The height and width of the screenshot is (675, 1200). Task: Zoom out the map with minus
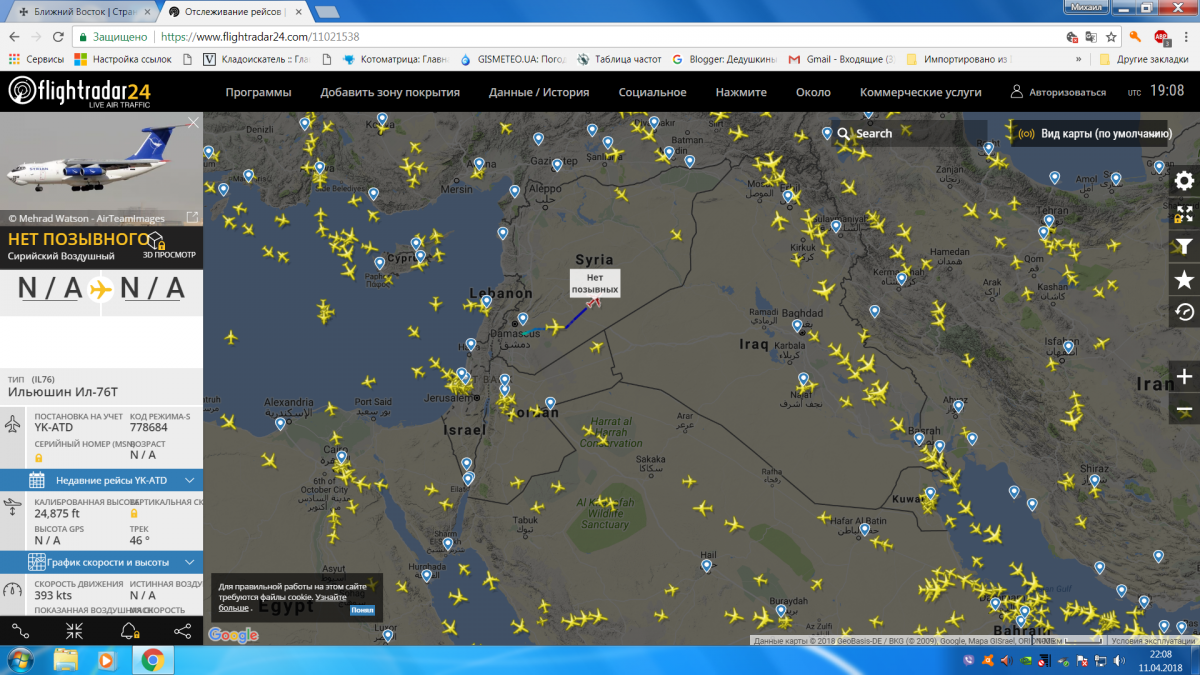coord(1184,411)
